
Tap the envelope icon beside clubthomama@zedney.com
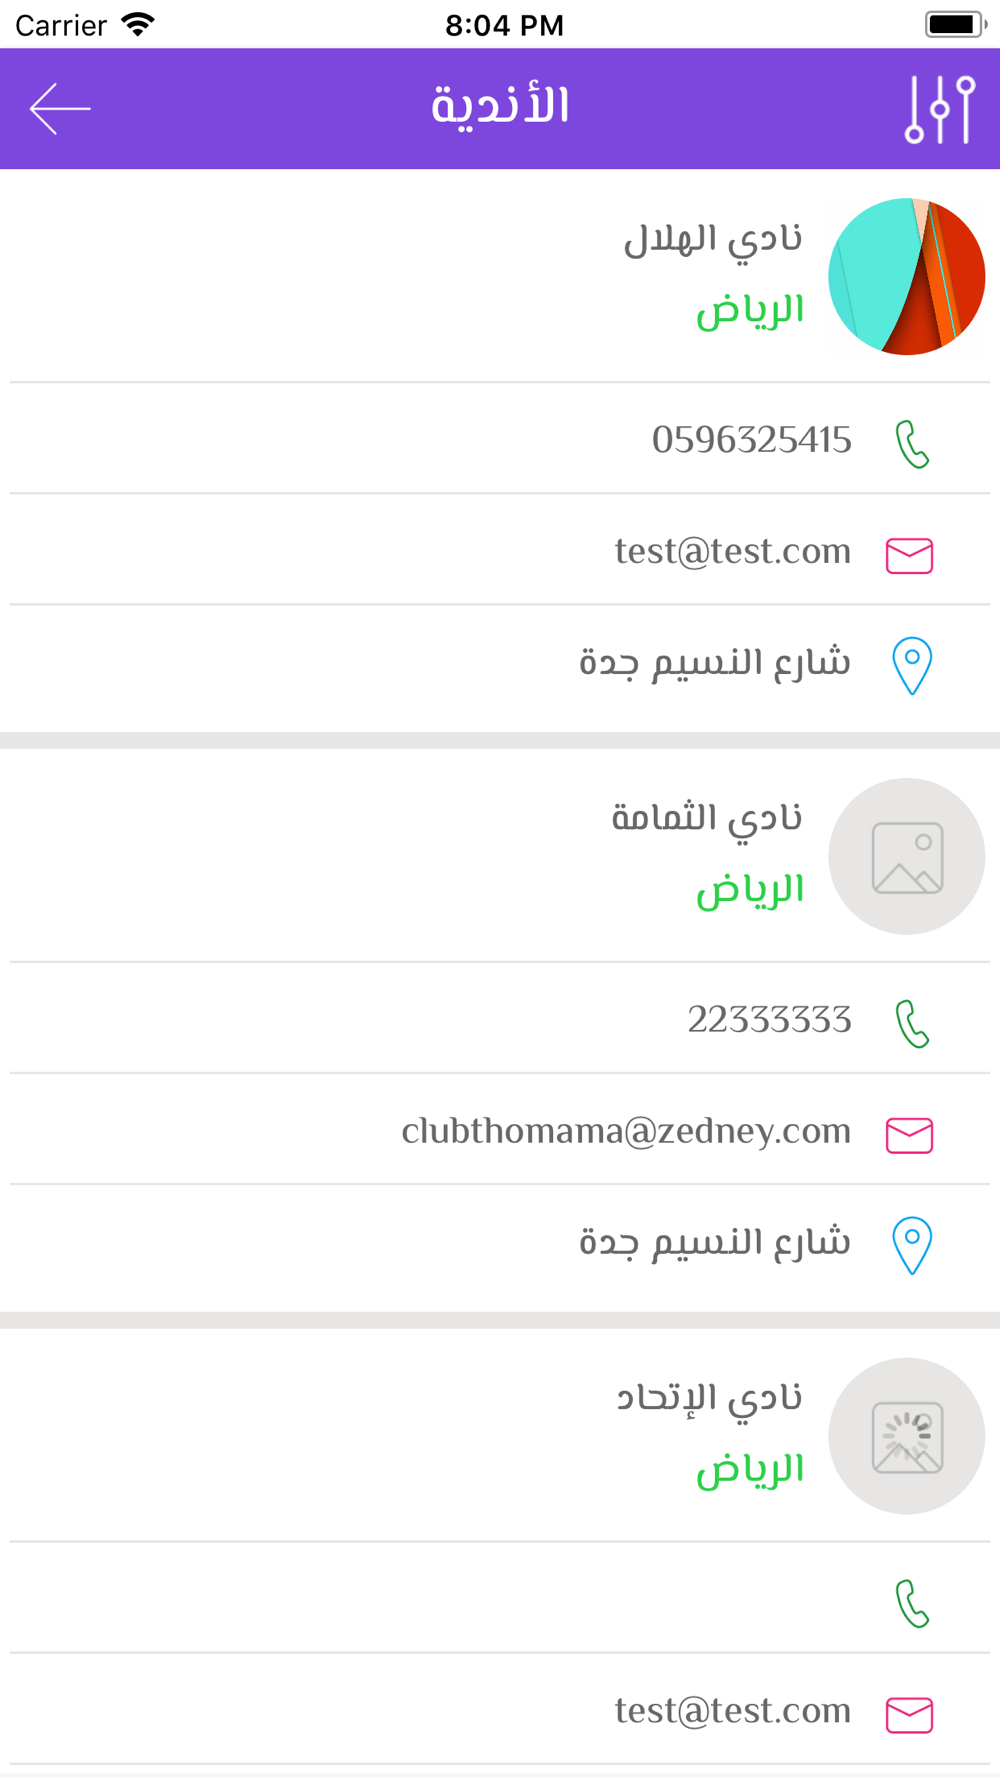coord(909,1135)
